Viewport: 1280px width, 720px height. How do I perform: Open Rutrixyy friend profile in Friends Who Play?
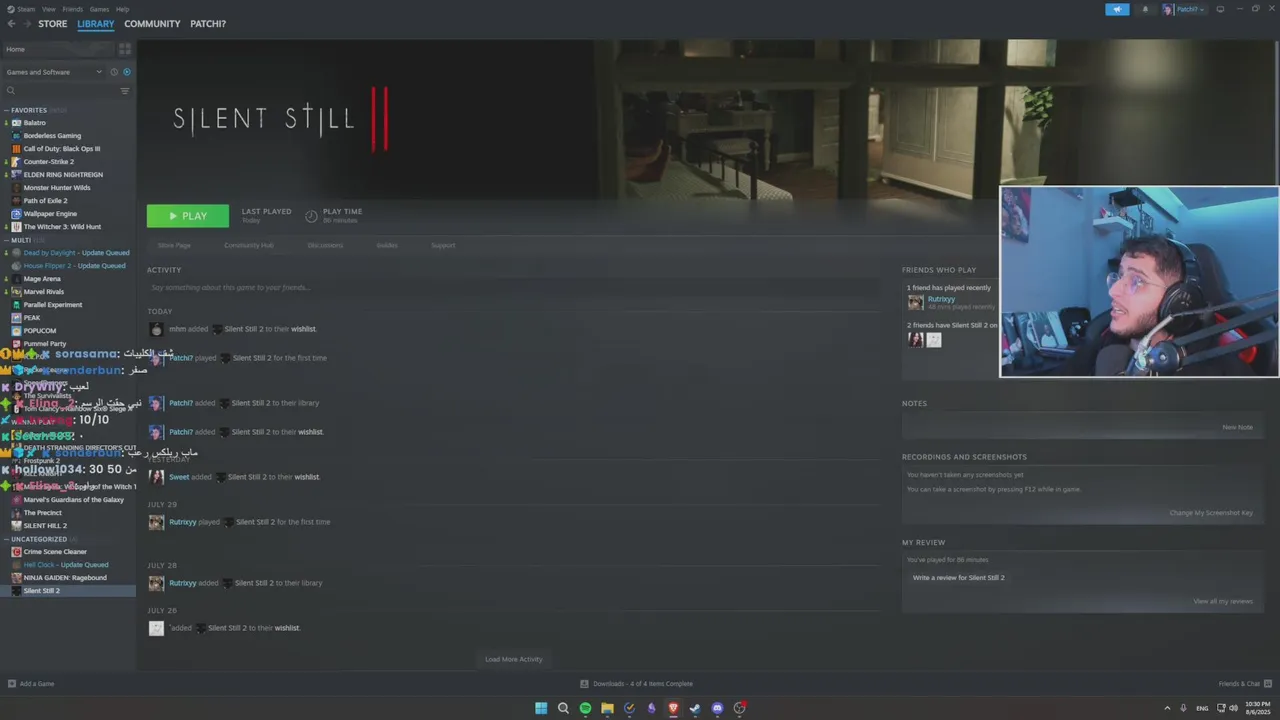click(941, 299)
